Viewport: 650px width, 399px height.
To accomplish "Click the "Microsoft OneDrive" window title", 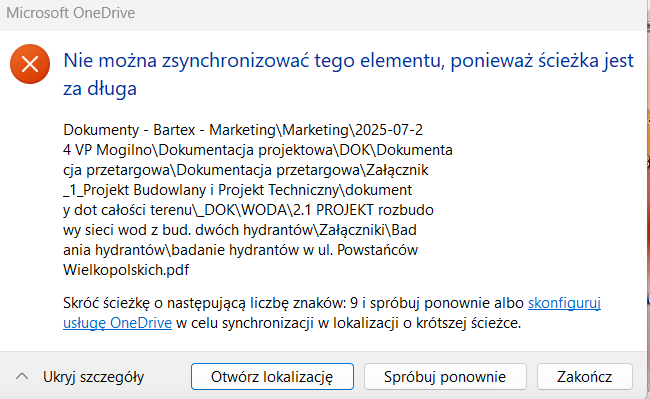I will click(x=70, y=13).
